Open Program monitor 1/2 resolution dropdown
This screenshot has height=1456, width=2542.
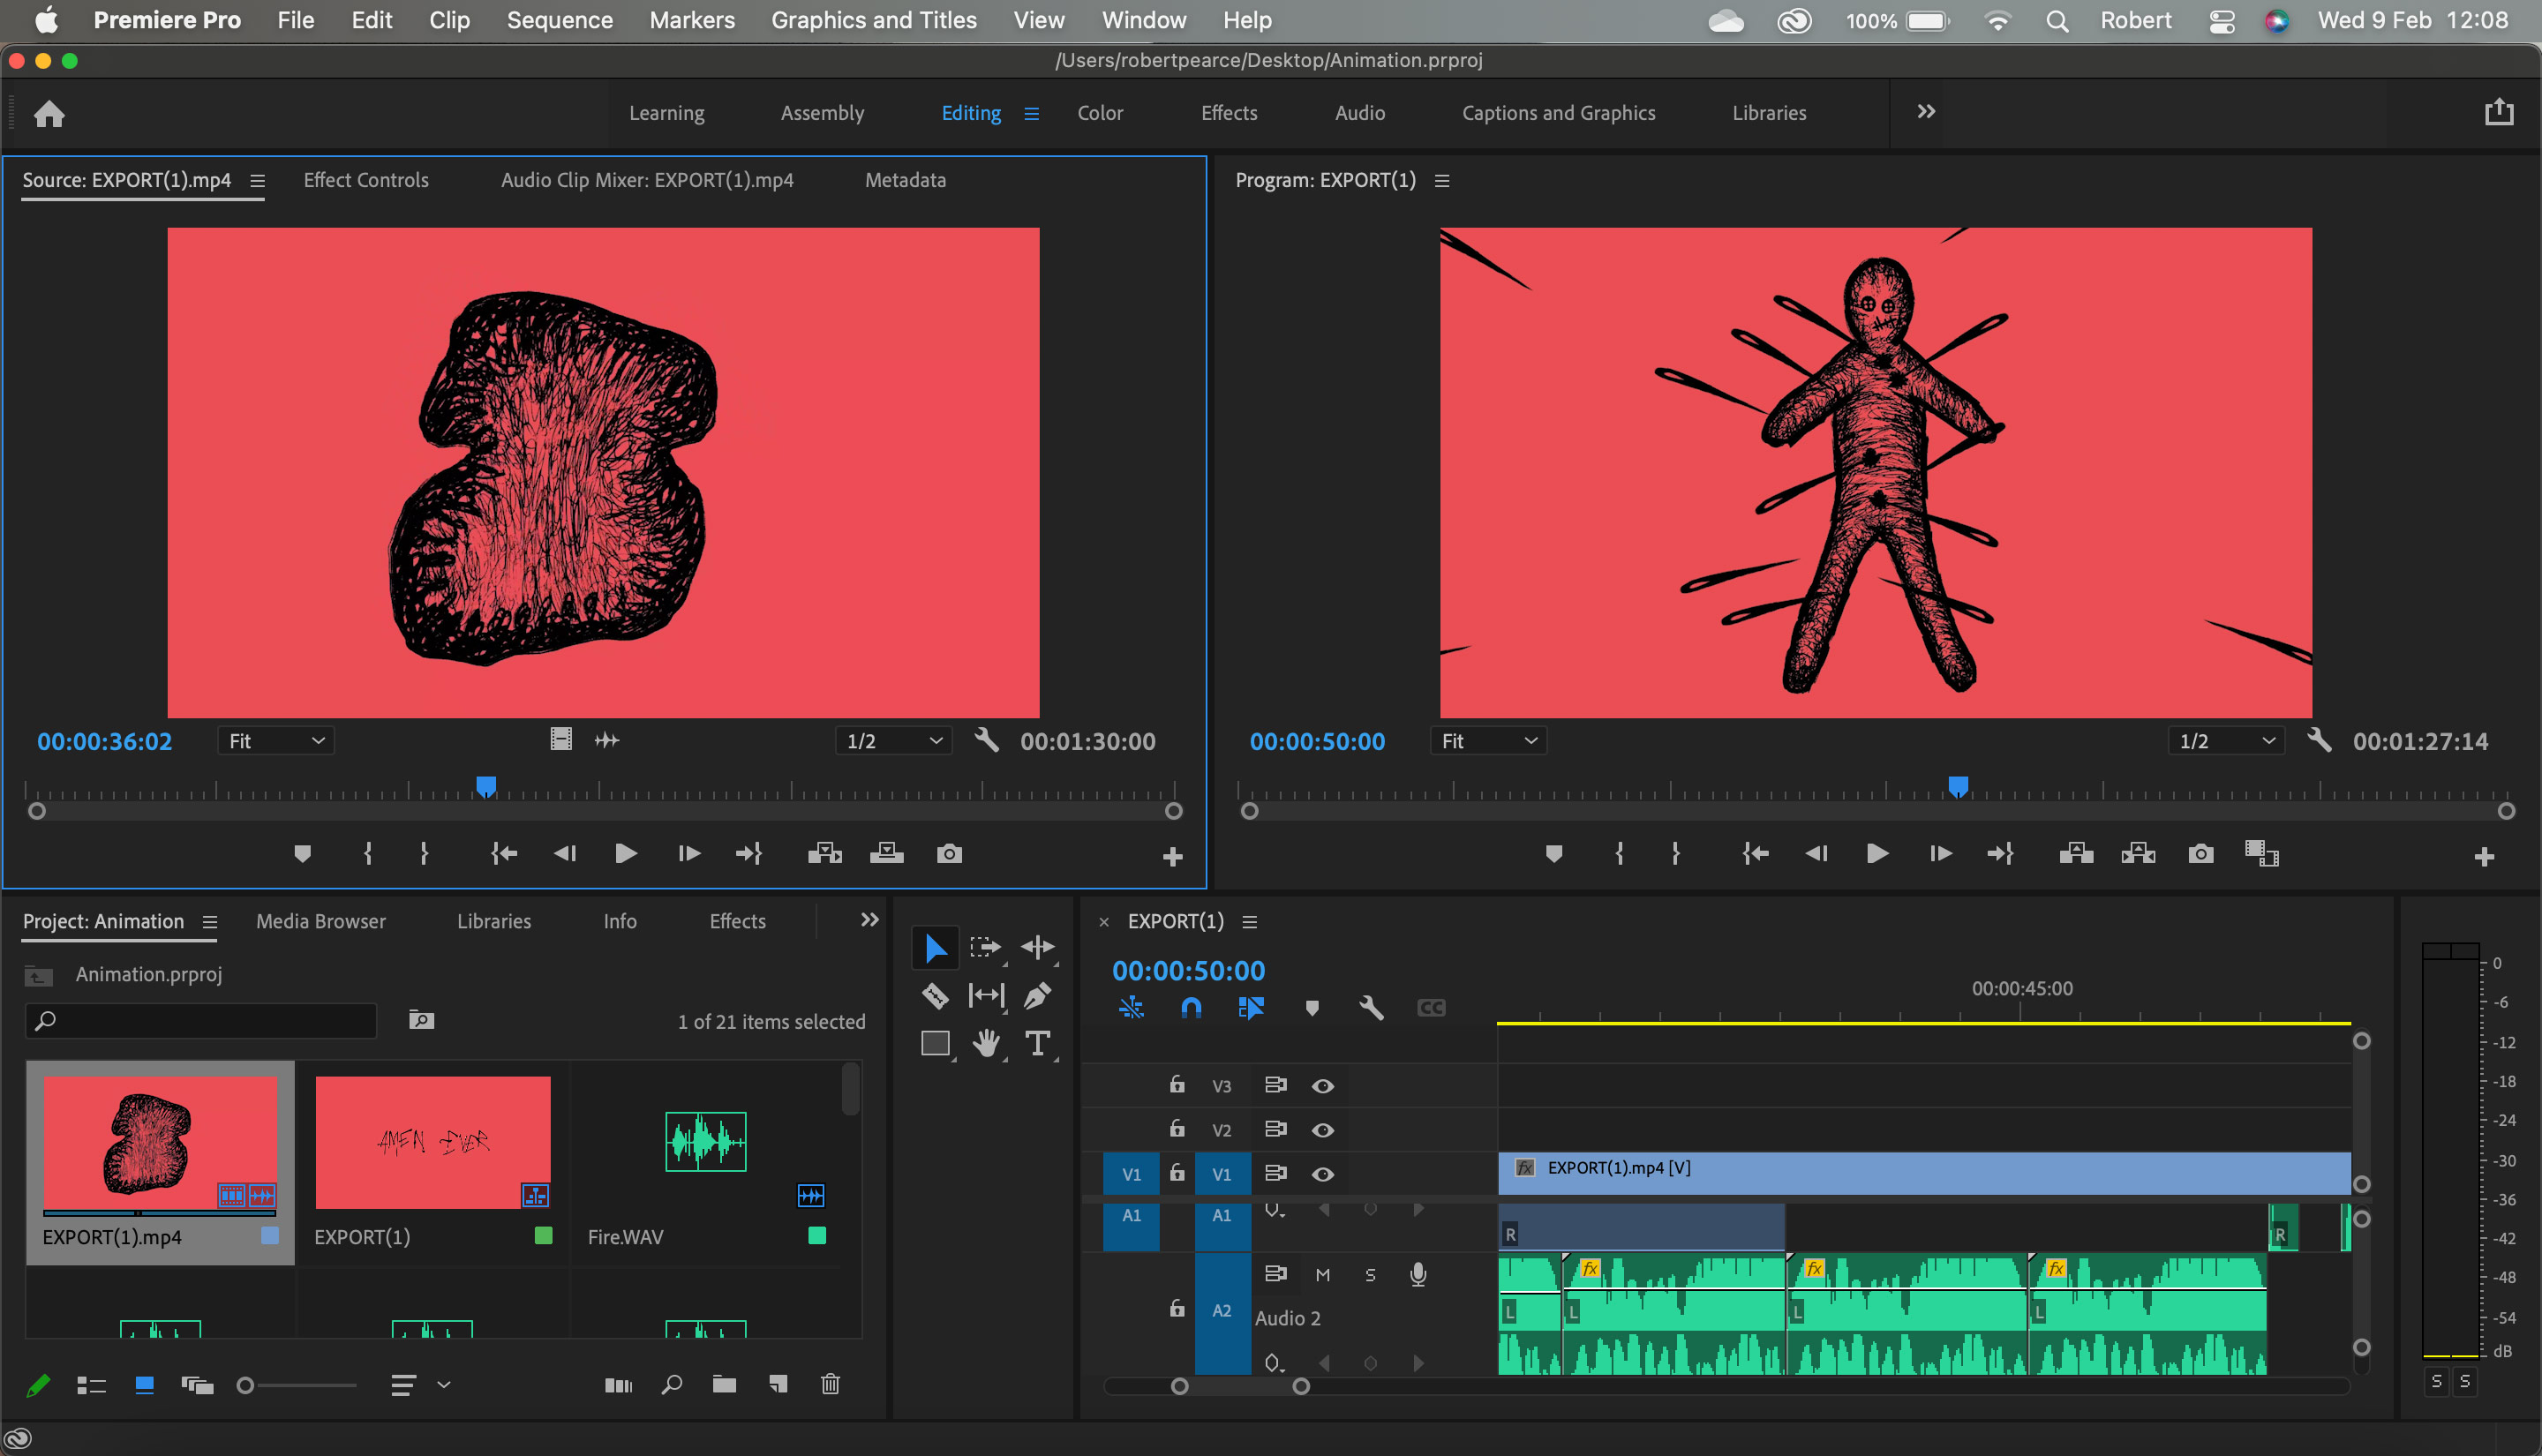tap(2226, 741)
